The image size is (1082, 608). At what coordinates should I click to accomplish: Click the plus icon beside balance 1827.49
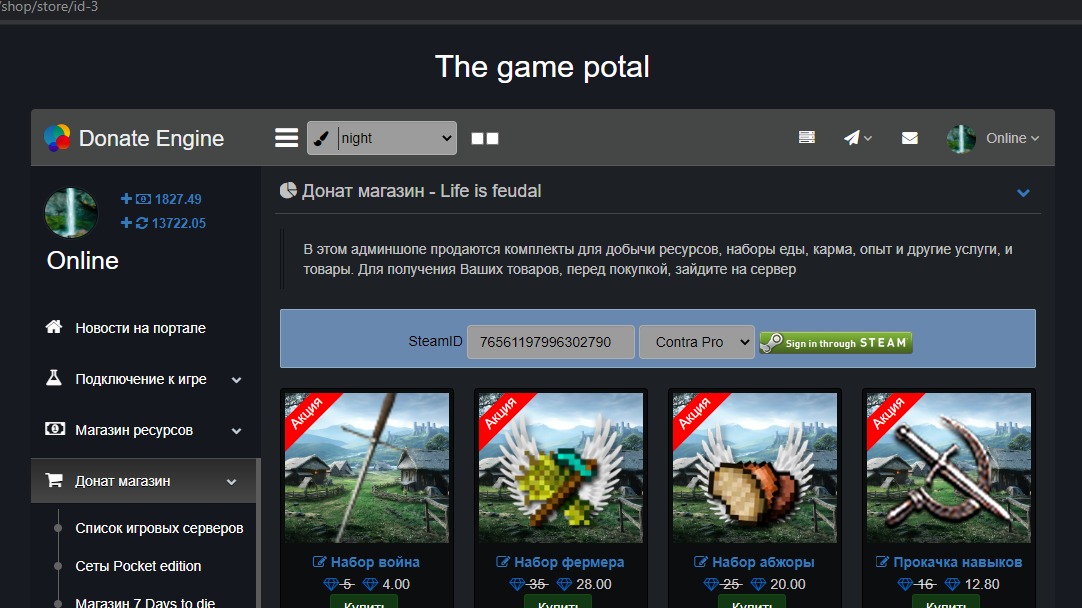(126, 199)
